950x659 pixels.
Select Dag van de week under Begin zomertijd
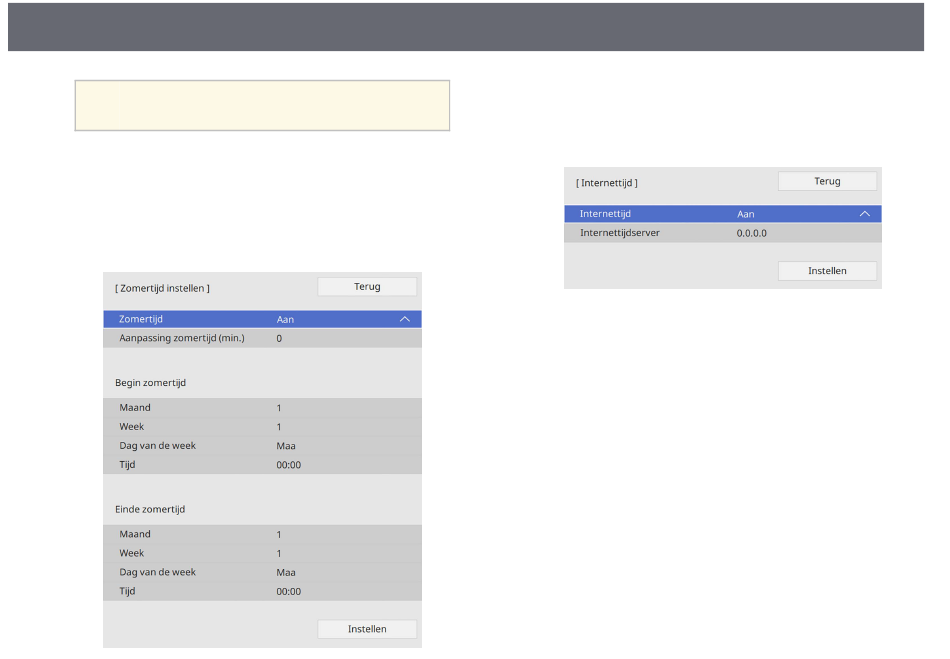(x=262, y=446)
